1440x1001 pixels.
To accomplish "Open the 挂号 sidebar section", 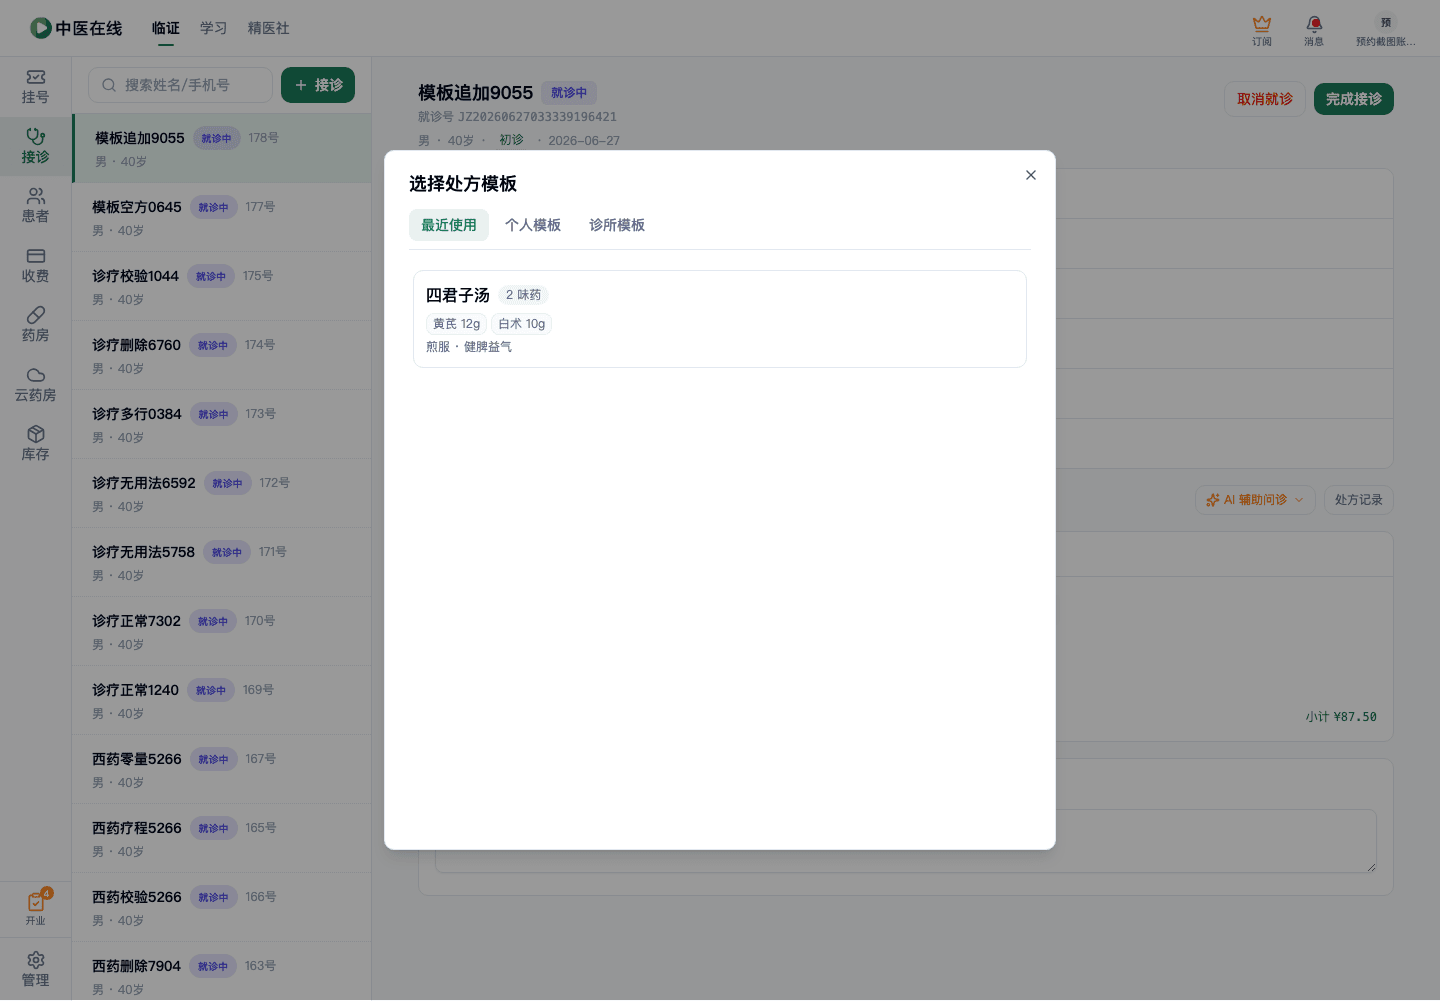I will (35, 87).
